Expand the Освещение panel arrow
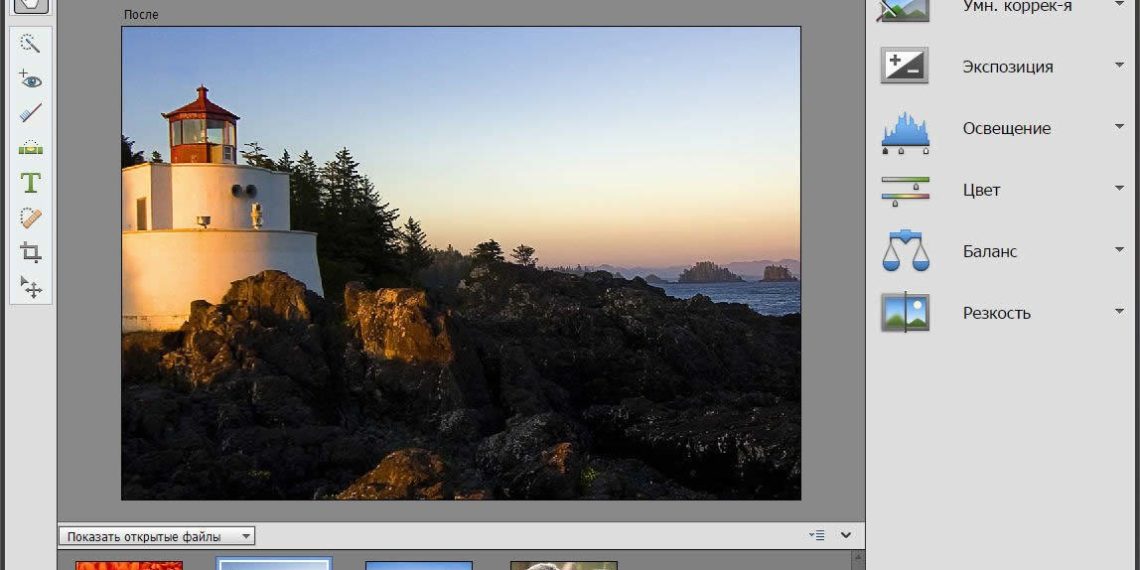Image resolution: width=1140 pixels, height=570 pixels. pos(1119,128)
